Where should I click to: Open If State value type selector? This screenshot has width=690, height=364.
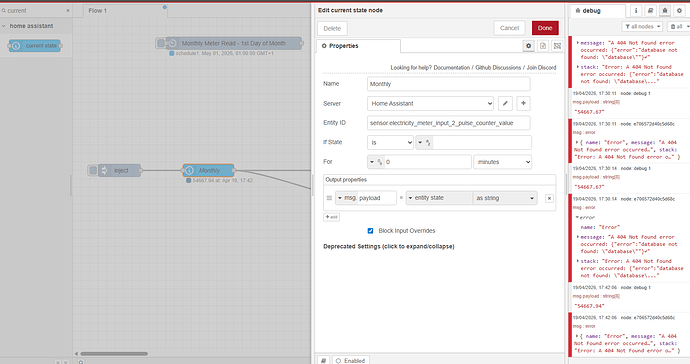click(425, 143)
